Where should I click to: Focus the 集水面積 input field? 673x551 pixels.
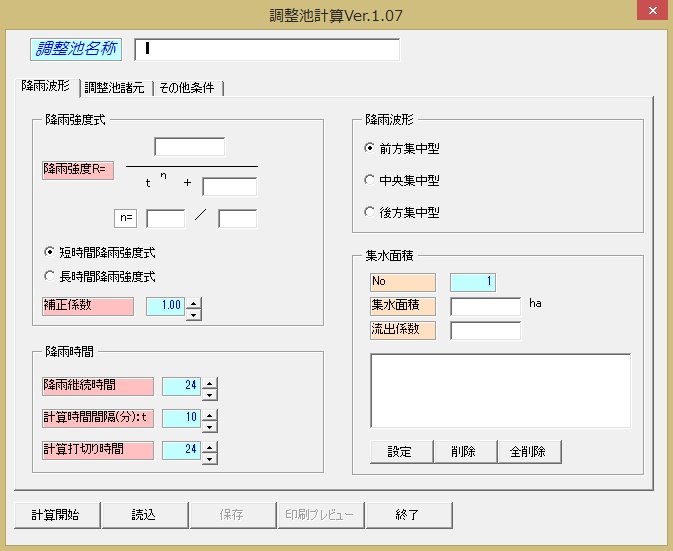pyautogui.click(x=485, y=306)
